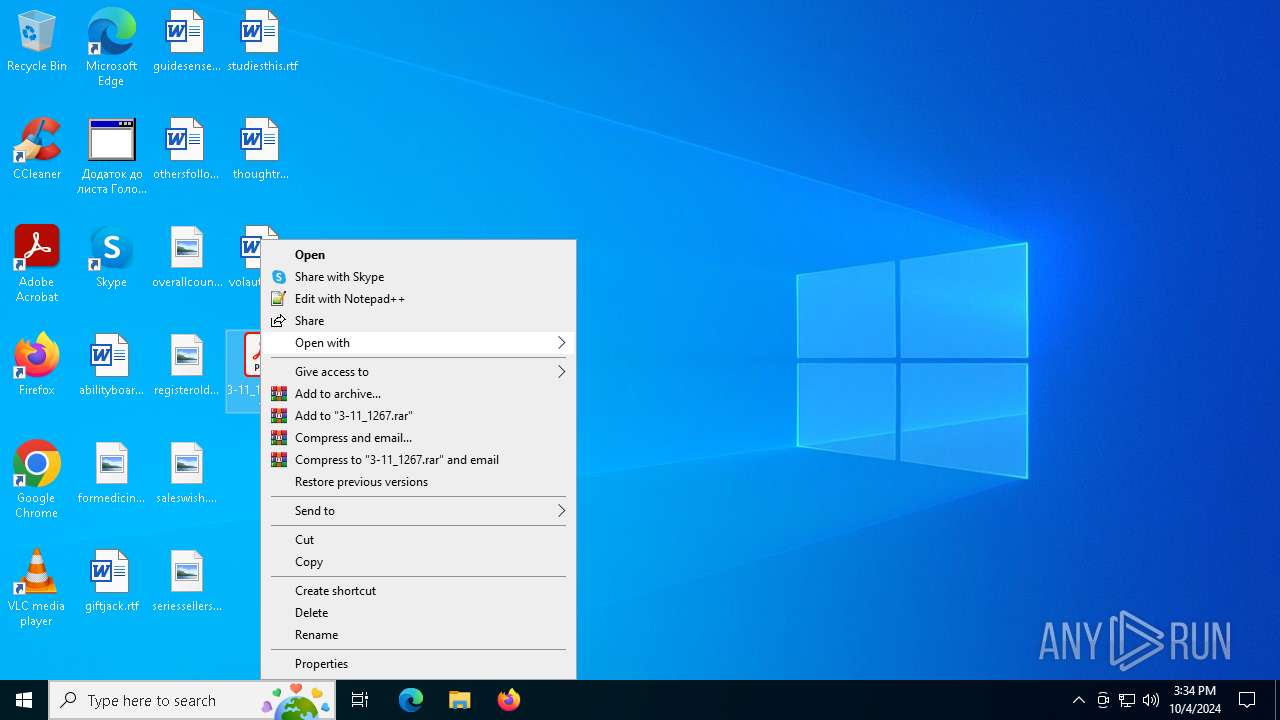Screen dimensions: 1280x720
Task: Expand the Give access to submenu
Action: pos(418,372)
